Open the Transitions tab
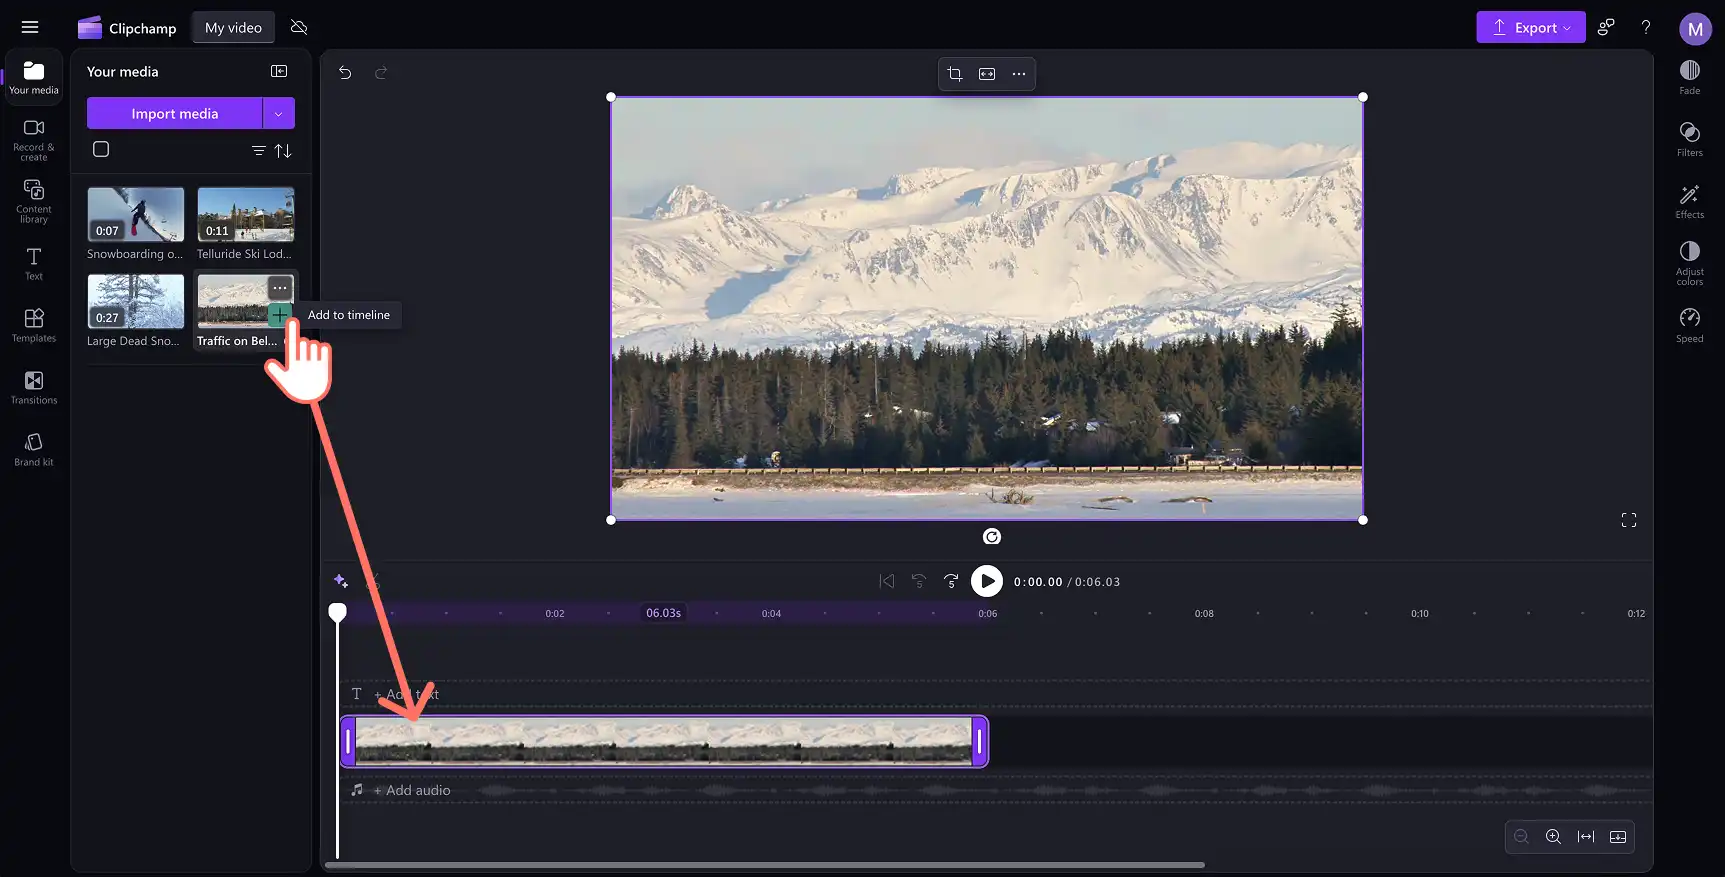Viewport: 1725px width, 877px height. (34, 387)
